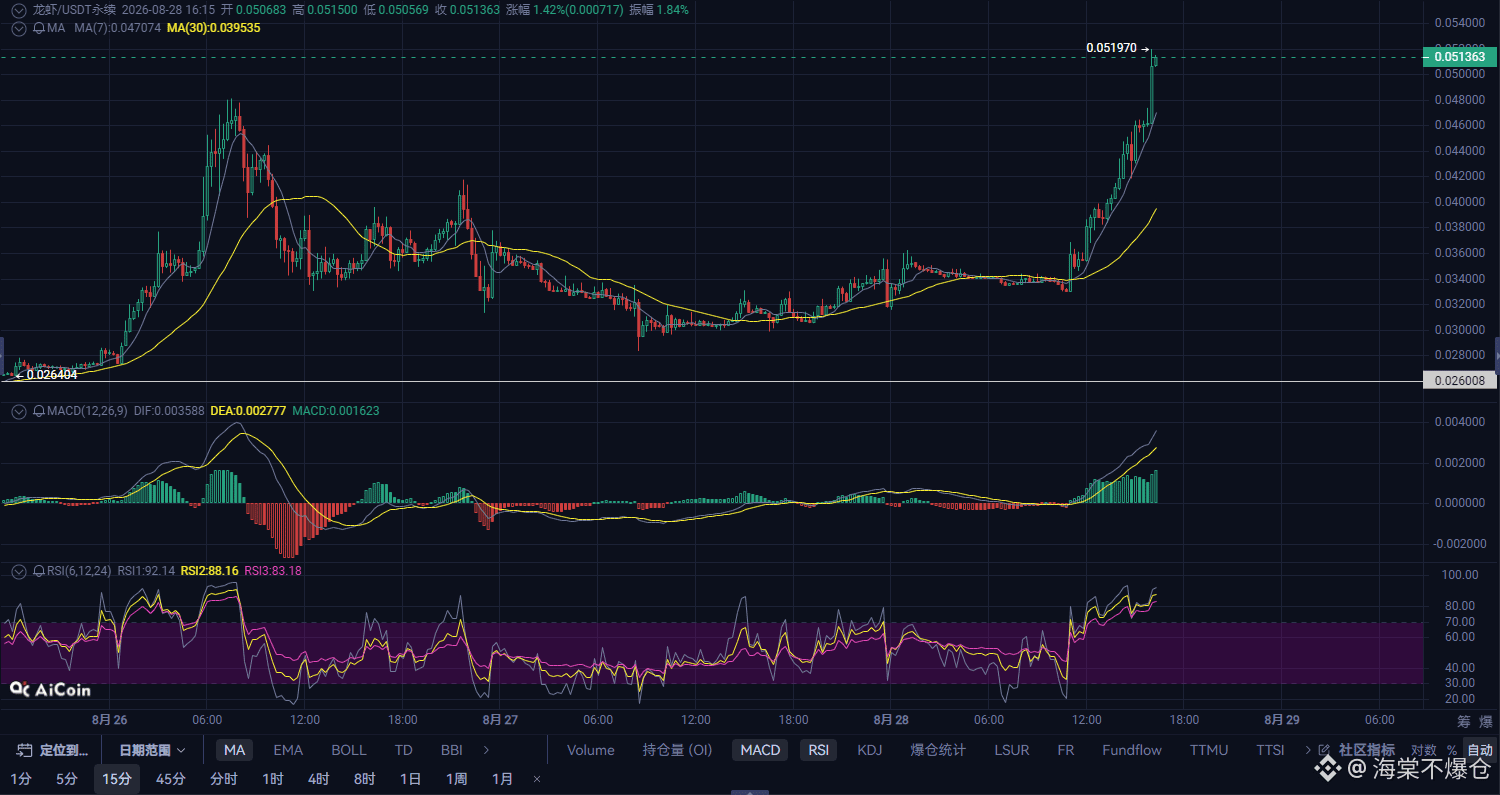Click the 定位到... locate button
1500x795 pixels.
pos(52,750)
